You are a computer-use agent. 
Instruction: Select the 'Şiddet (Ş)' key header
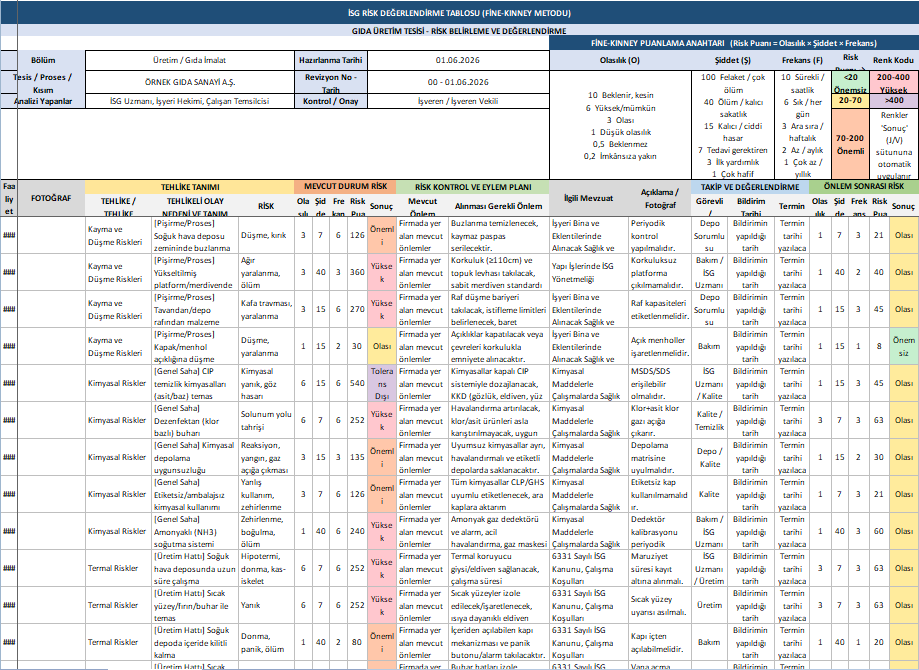733,60
